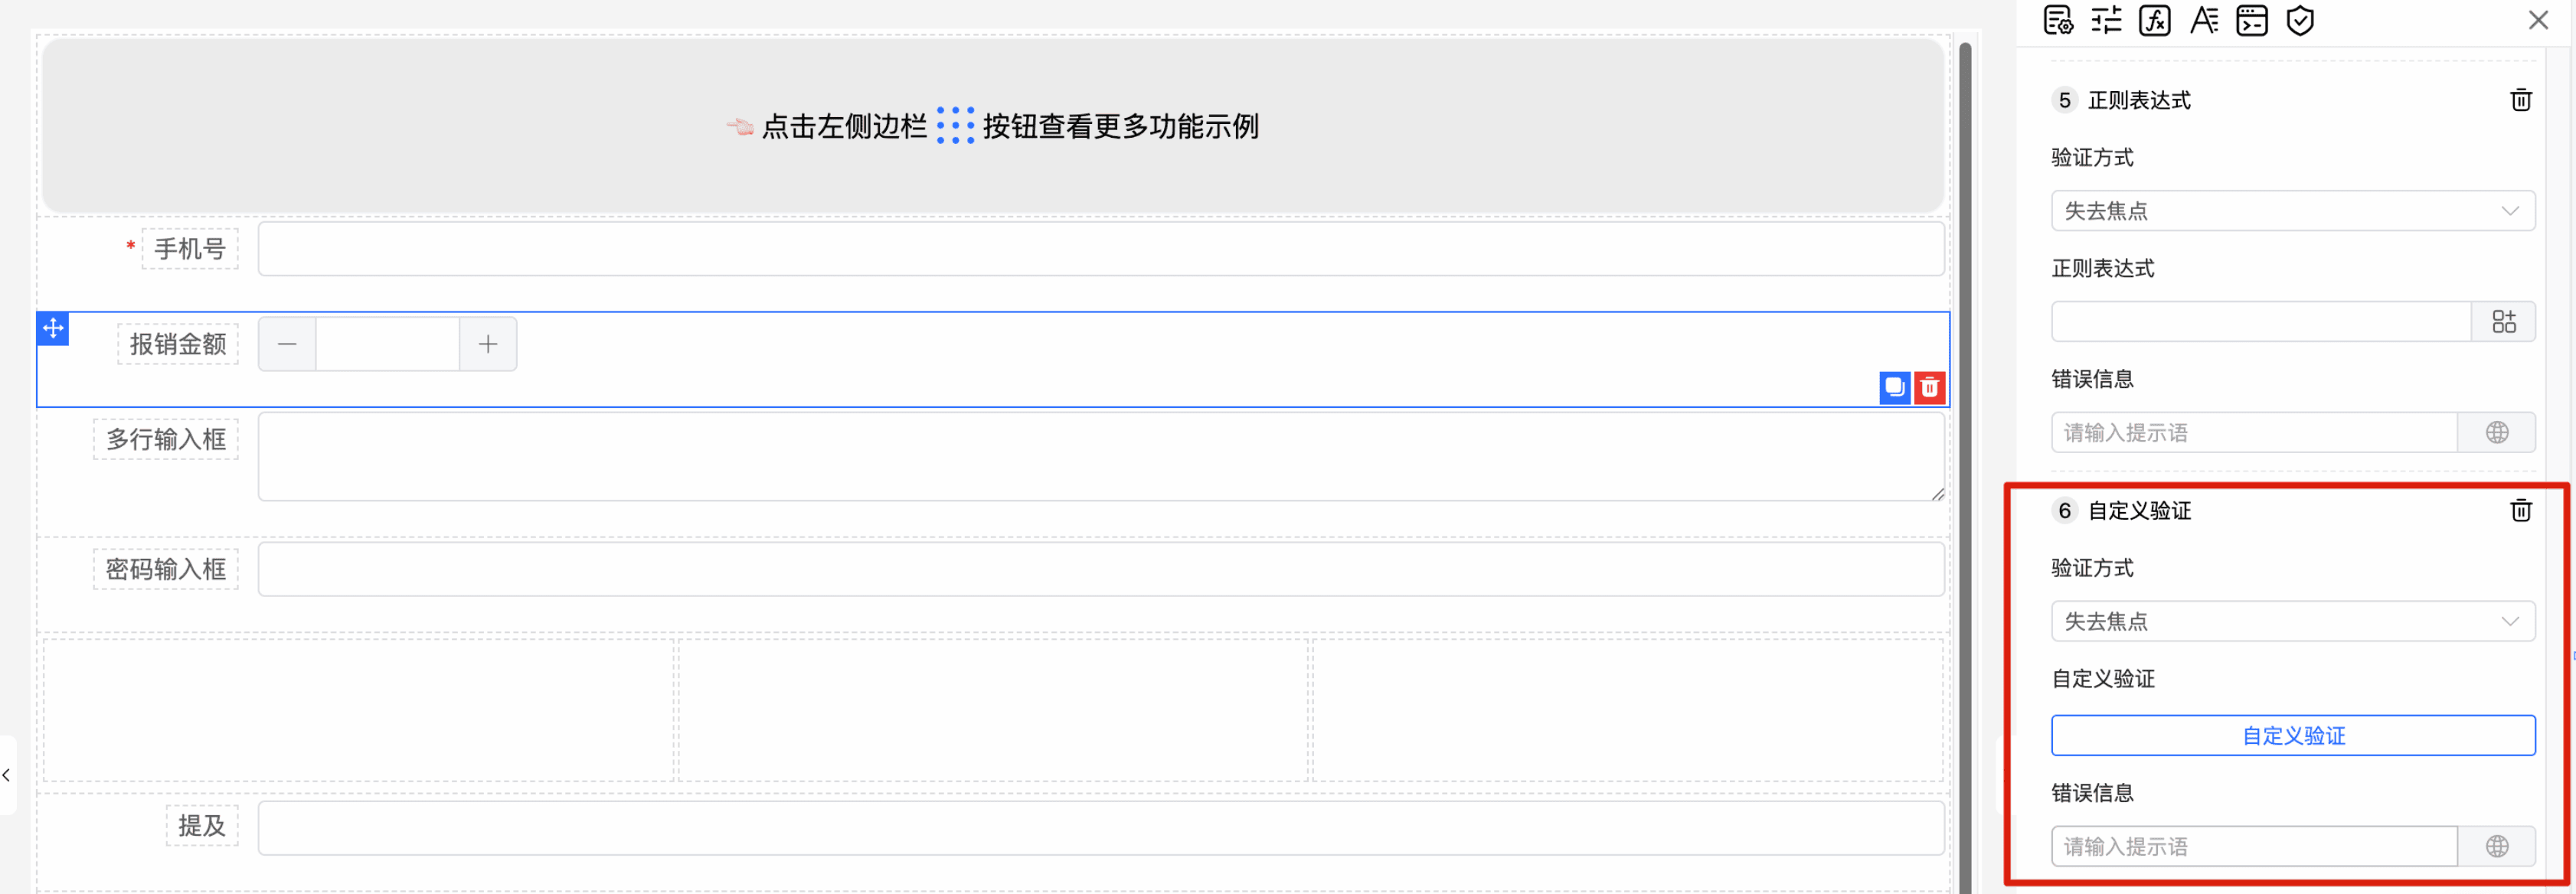This screenshot has height=894, width=2576.
Task: Delete rule 6 自定义验证 via trash icon
Action: tap(2520, 511)
